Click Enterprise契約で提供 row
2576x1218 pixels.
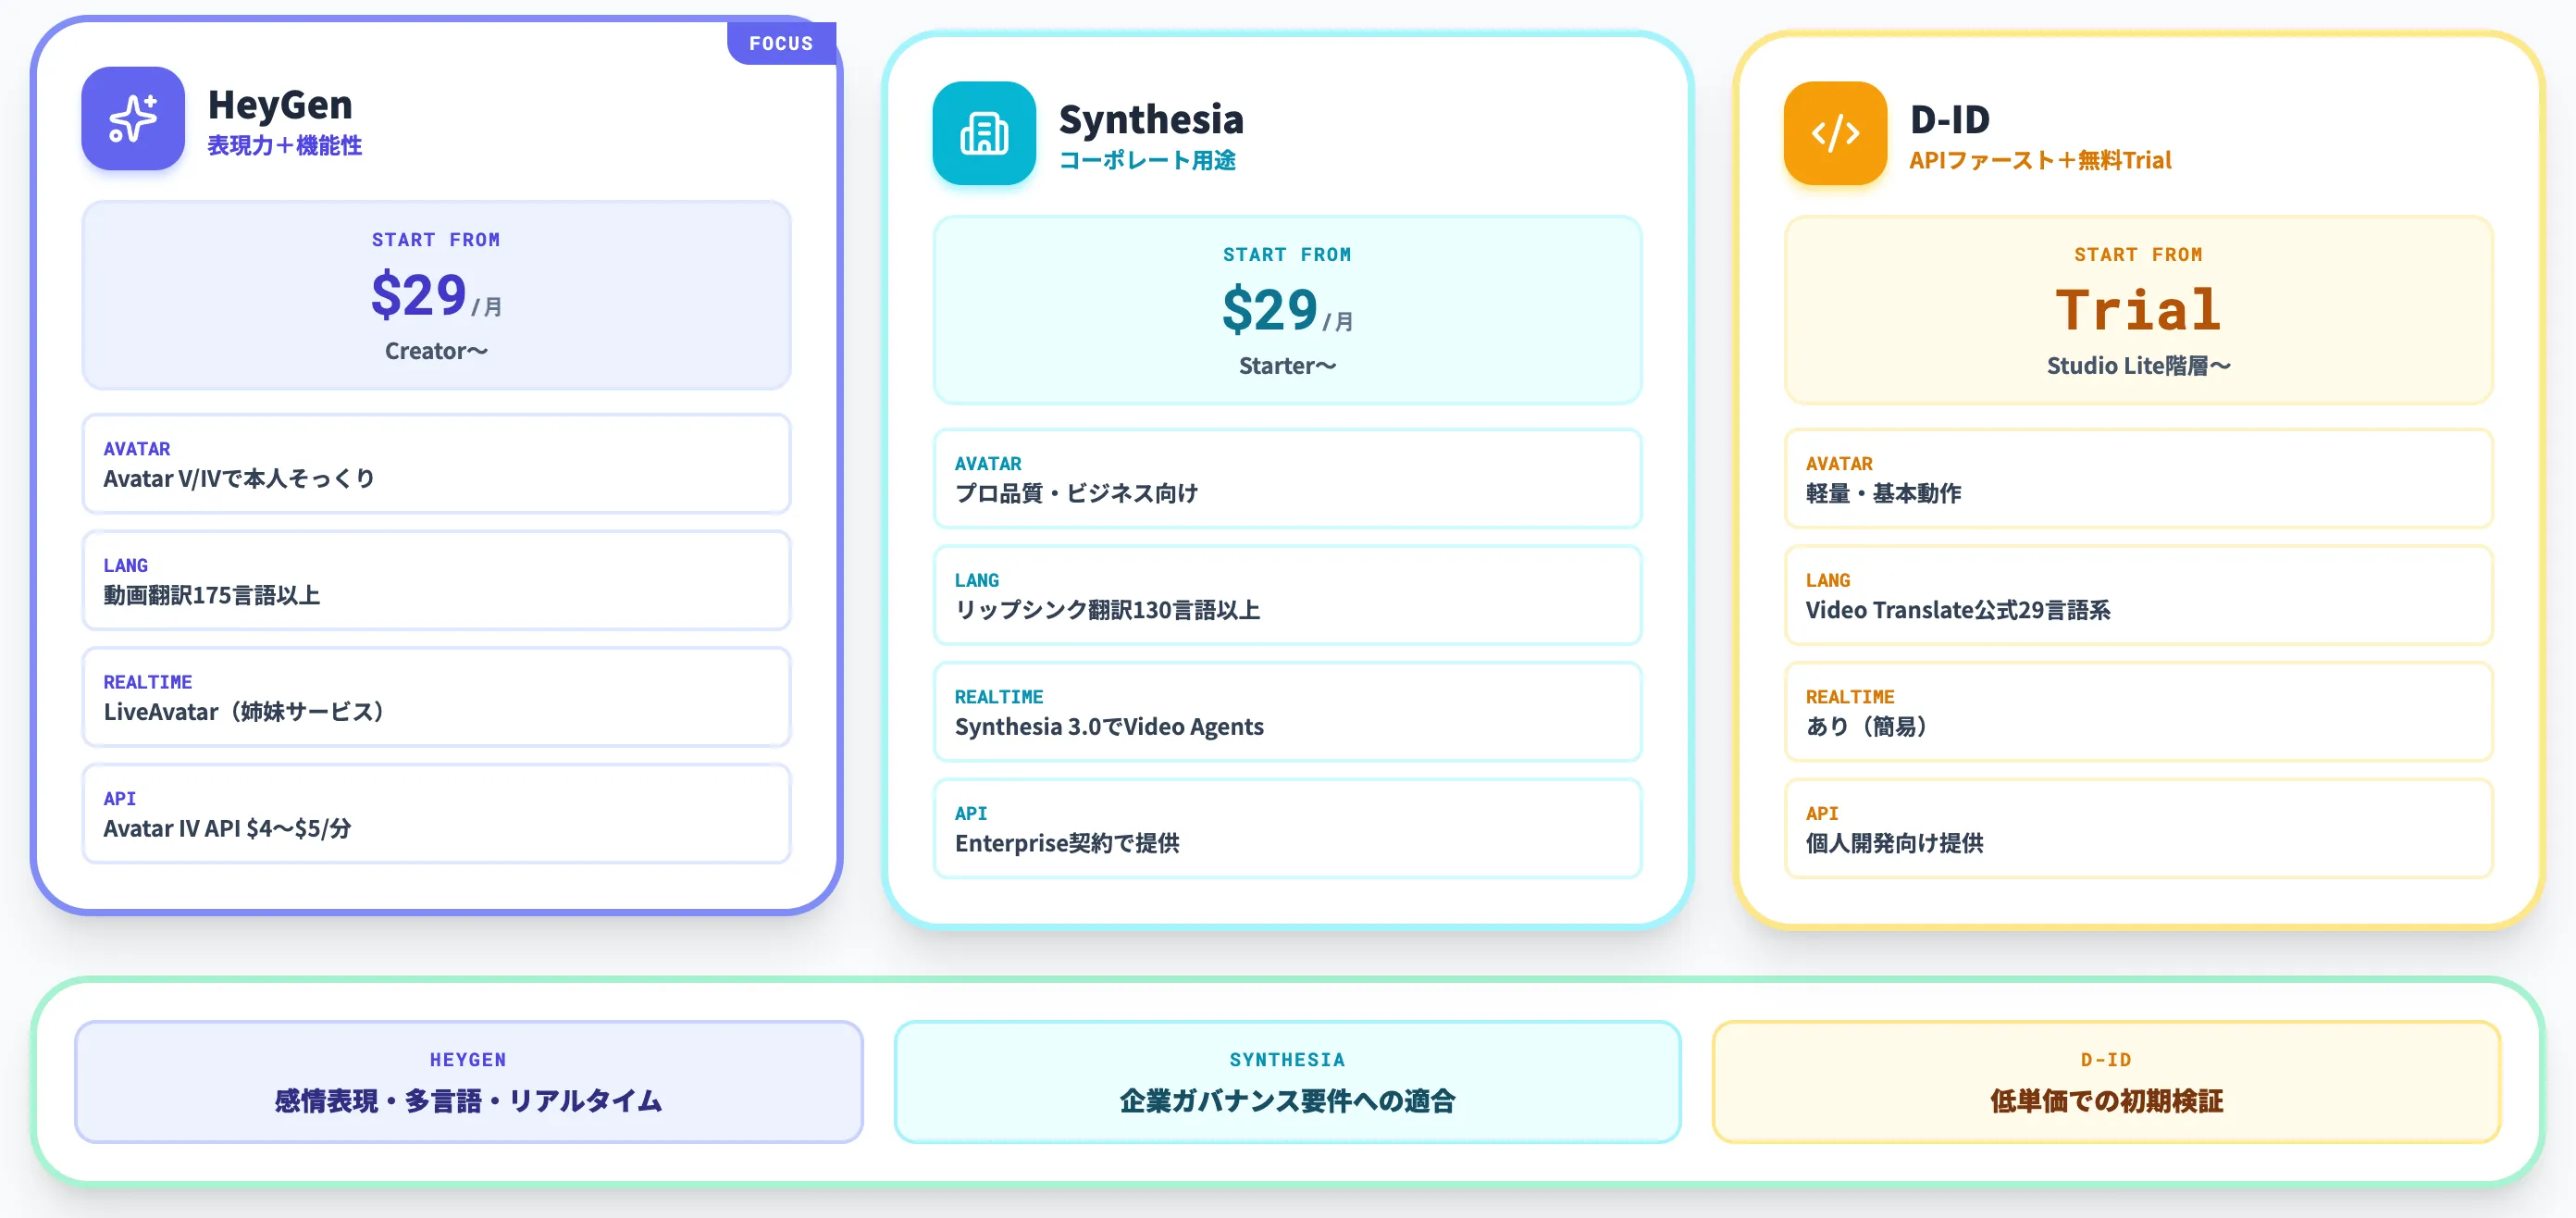[x=1287, y=829]
